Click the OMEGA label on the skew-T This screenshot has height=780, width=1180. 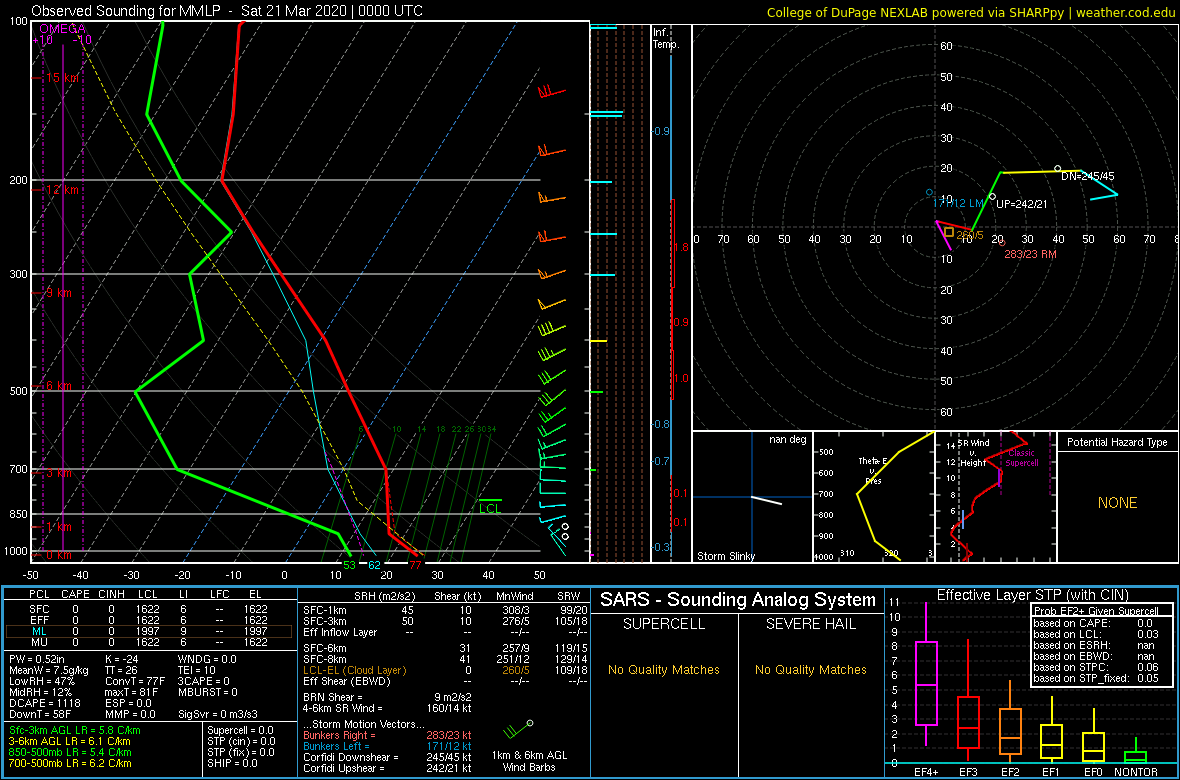pyautogui.click(x=62, y=28)
